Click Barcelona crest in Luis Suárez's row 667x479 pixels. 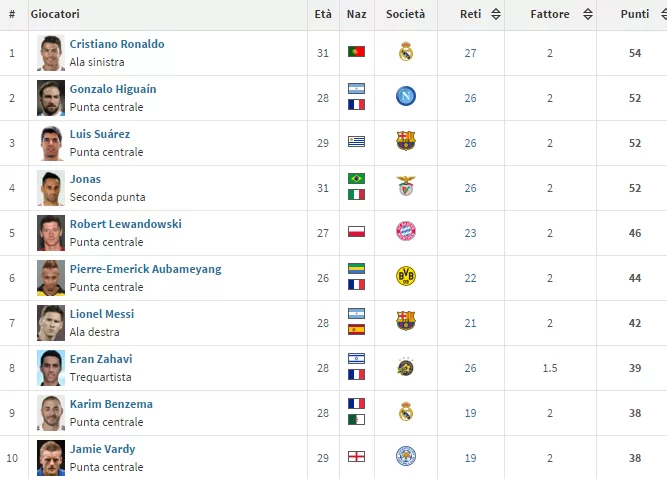(x=405, y=142)
